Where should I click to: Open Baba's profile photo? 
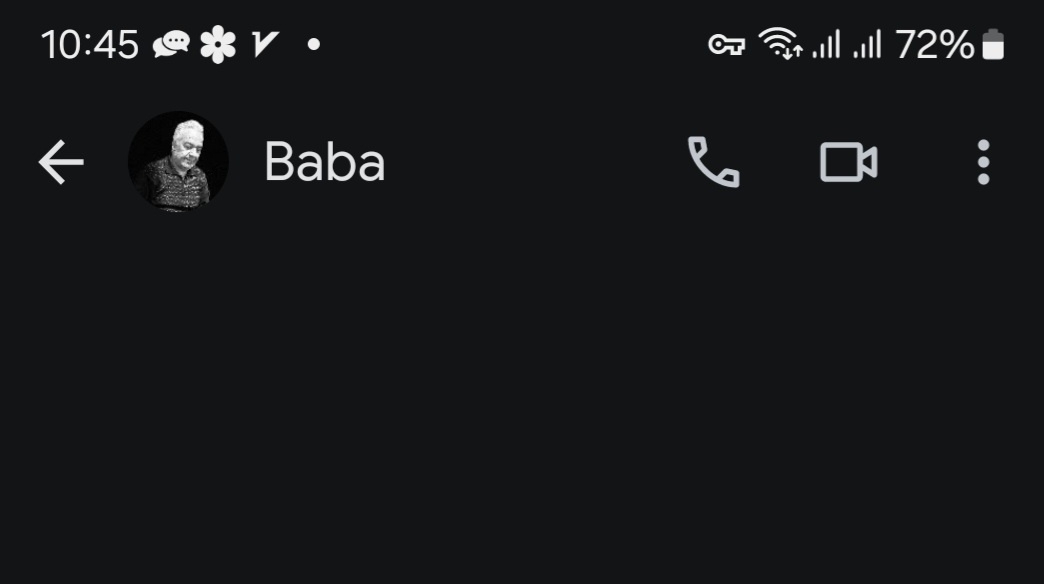coord(178,162)
